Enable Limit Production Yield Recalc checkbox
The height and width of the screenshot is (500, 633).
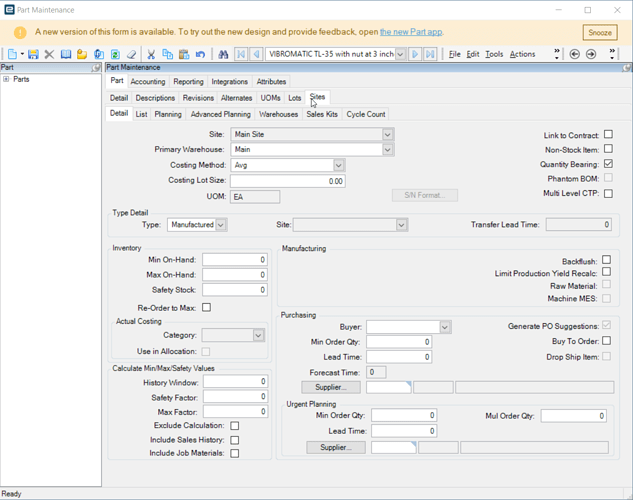[606, 272]
